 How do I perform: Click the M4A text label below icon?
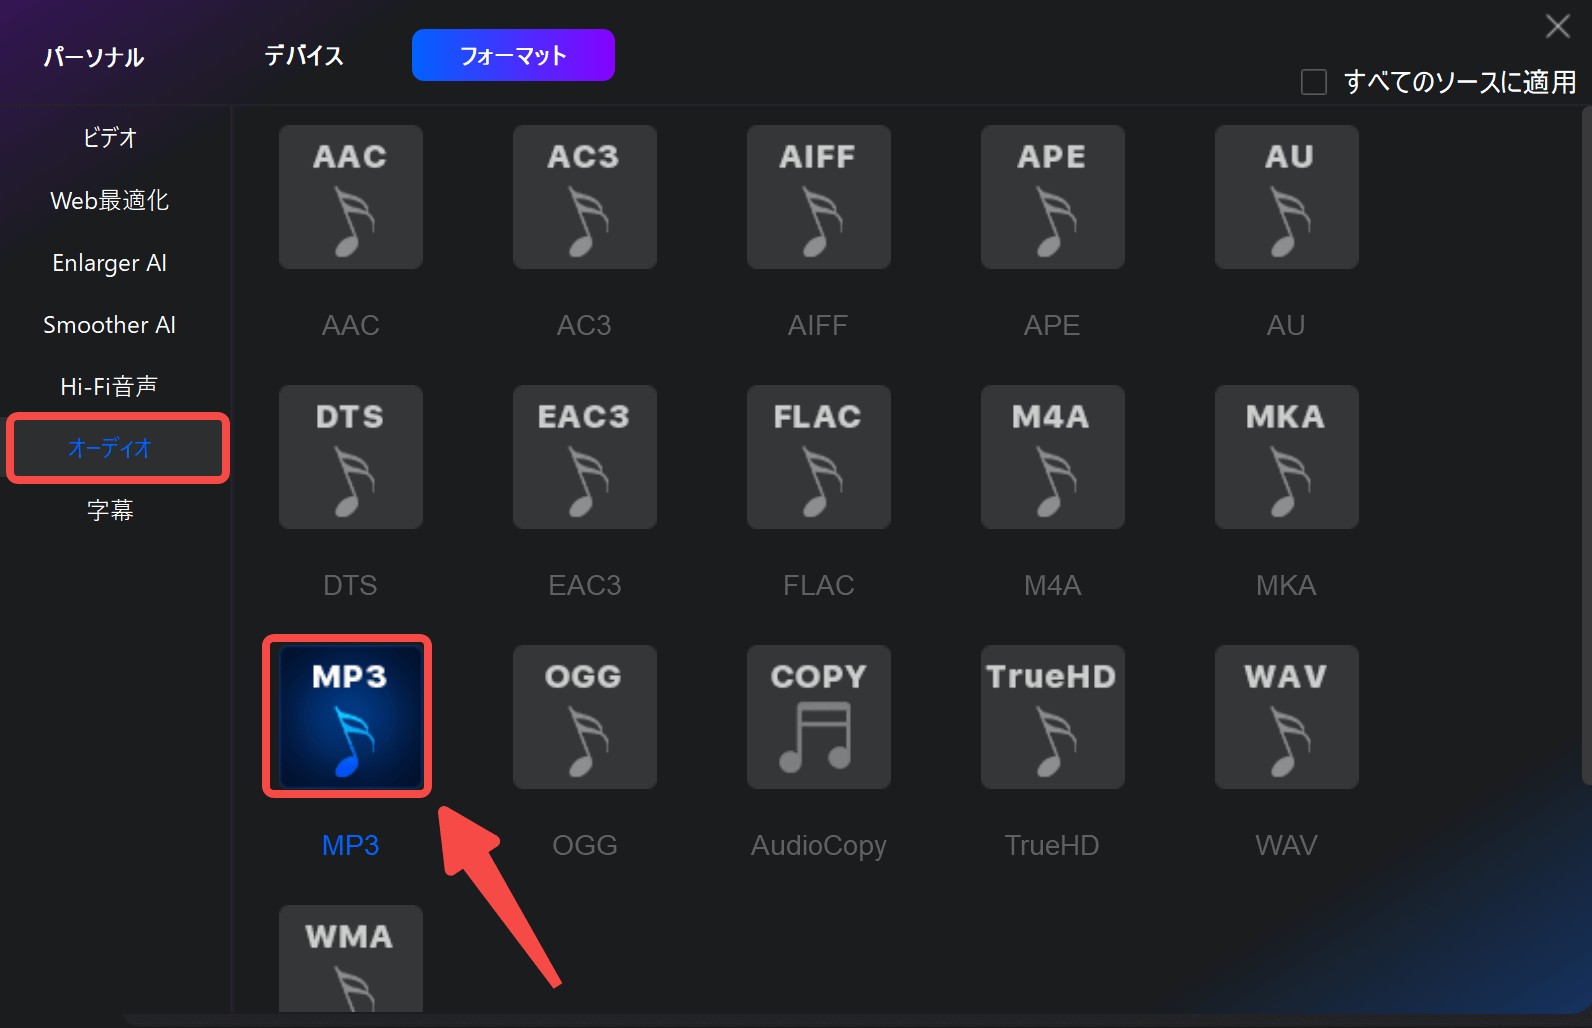tap(1052, 585)
